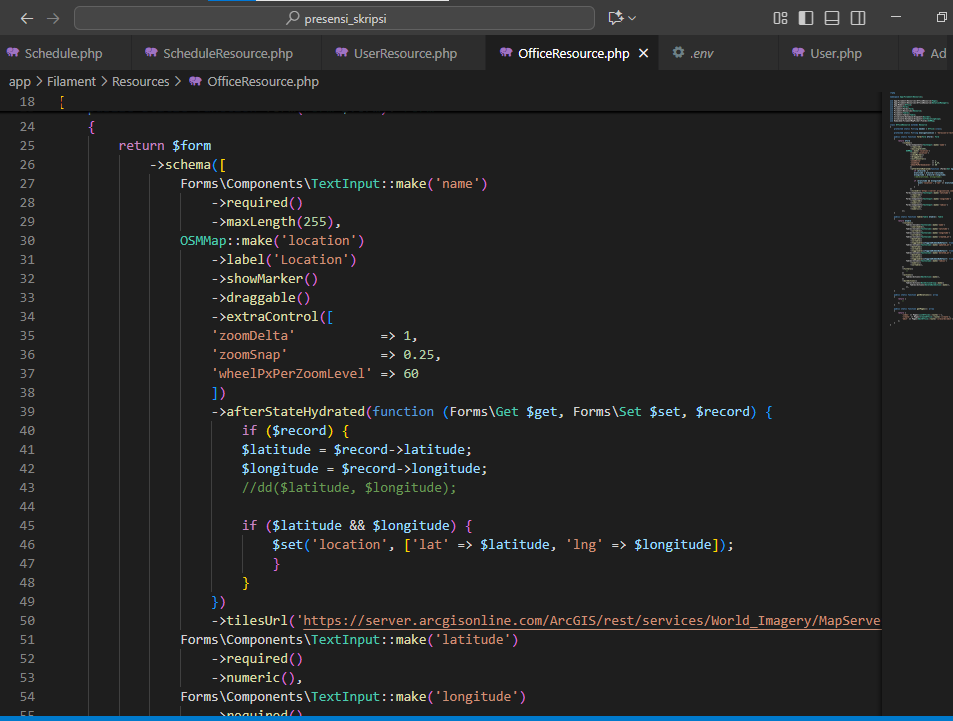Open the Copilot dropdown arrow

click(x=632, y=18)
